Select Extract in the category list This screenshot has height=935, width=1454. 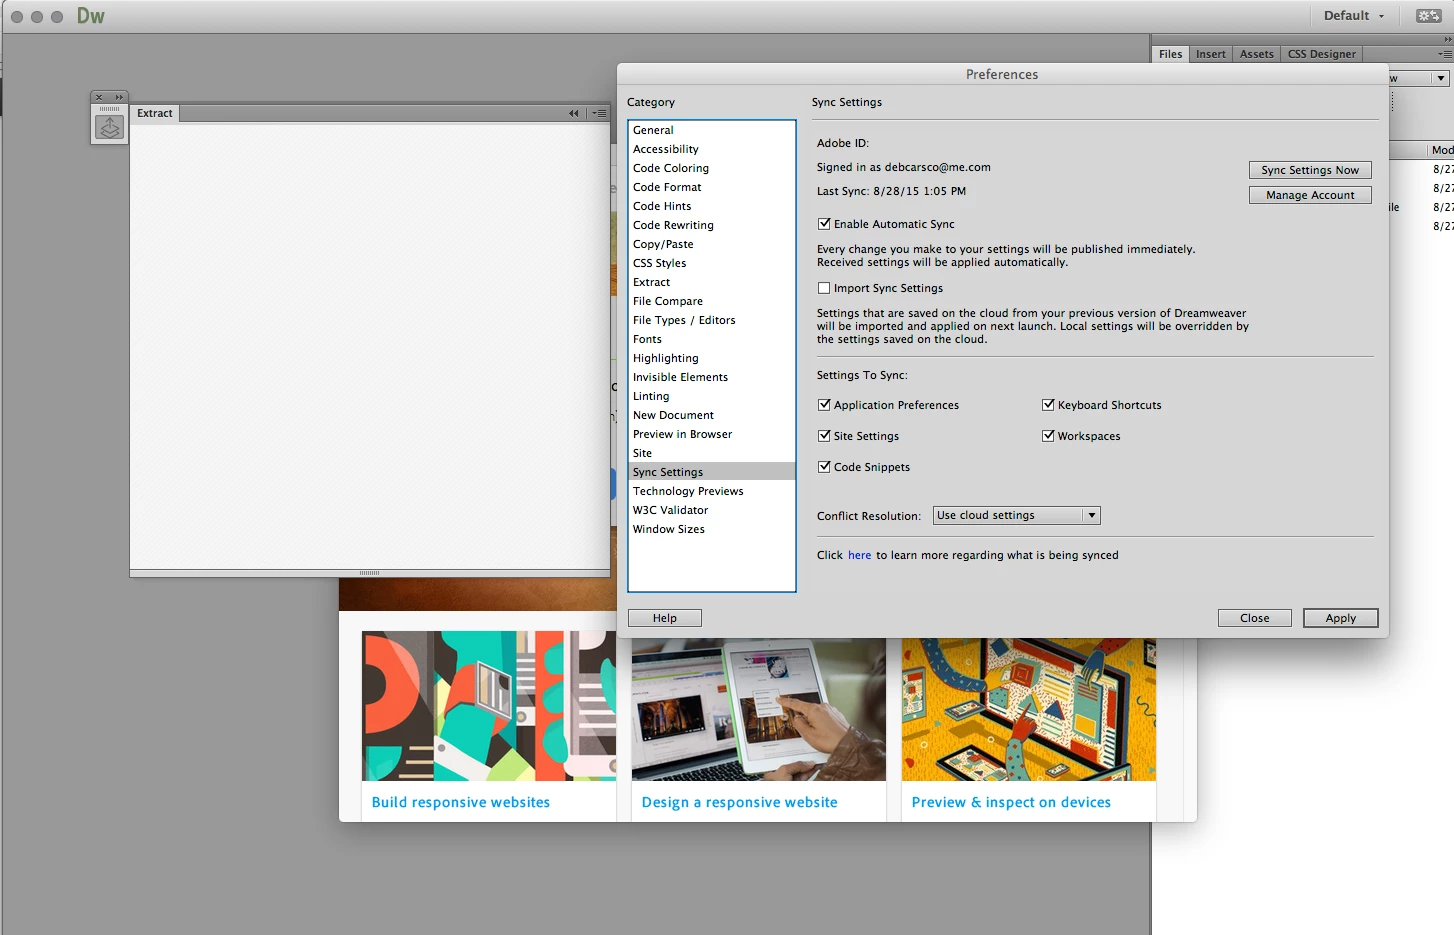coord(712,282)
